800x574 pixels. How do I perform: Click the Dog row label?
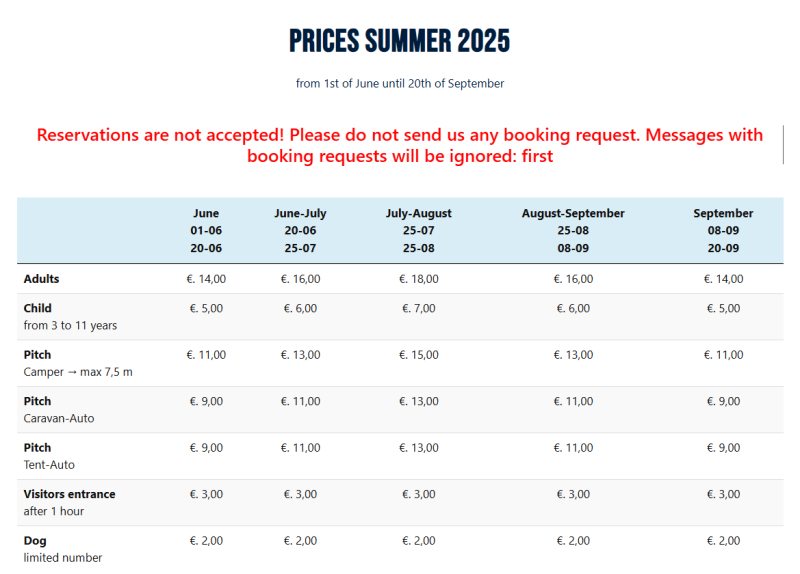pos(36,541)
